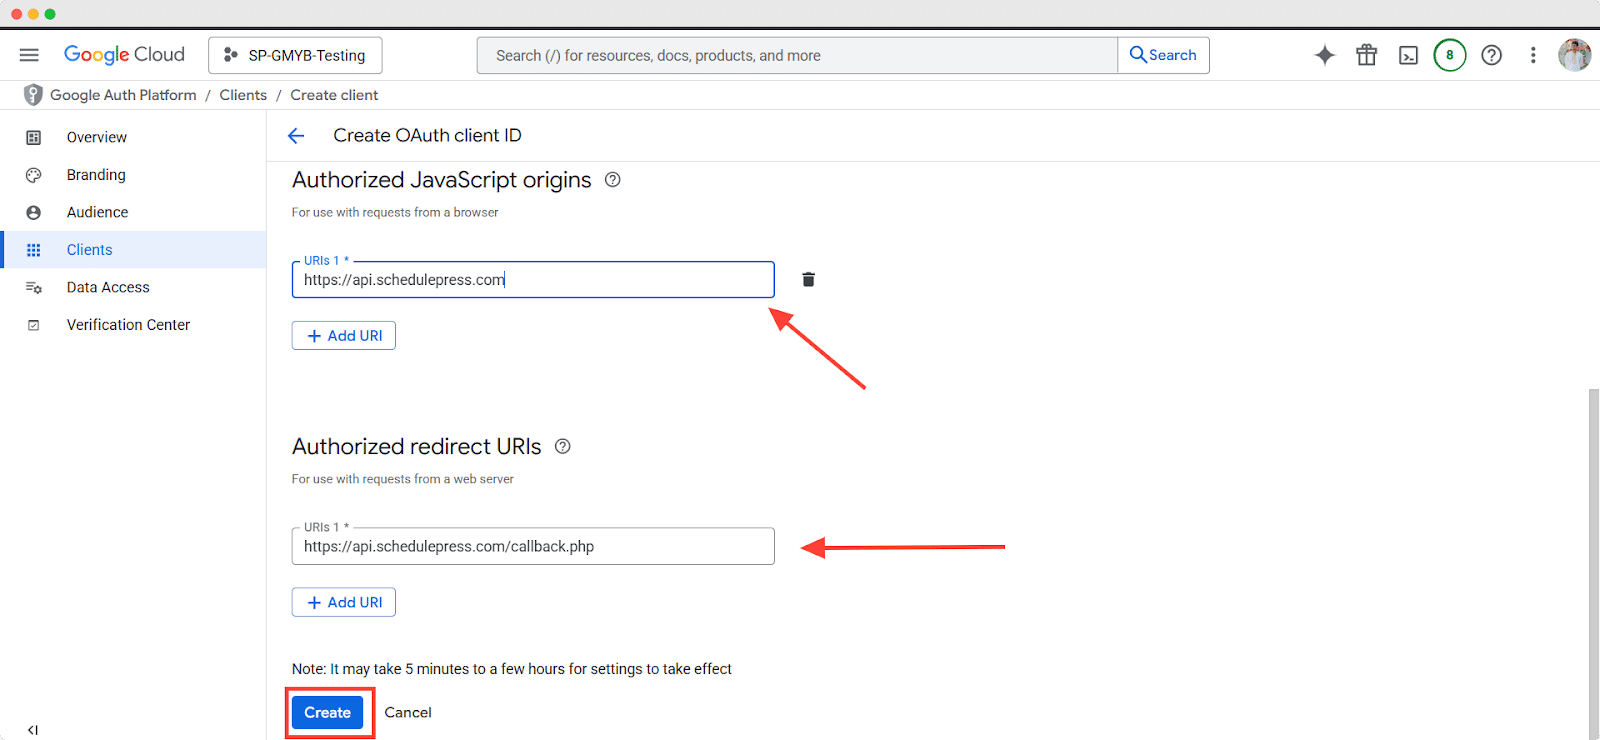The width and height of the screenshot is (1600, 740).
Task: Edit the JavaScript origins URI field
Action: pos(533,280)
